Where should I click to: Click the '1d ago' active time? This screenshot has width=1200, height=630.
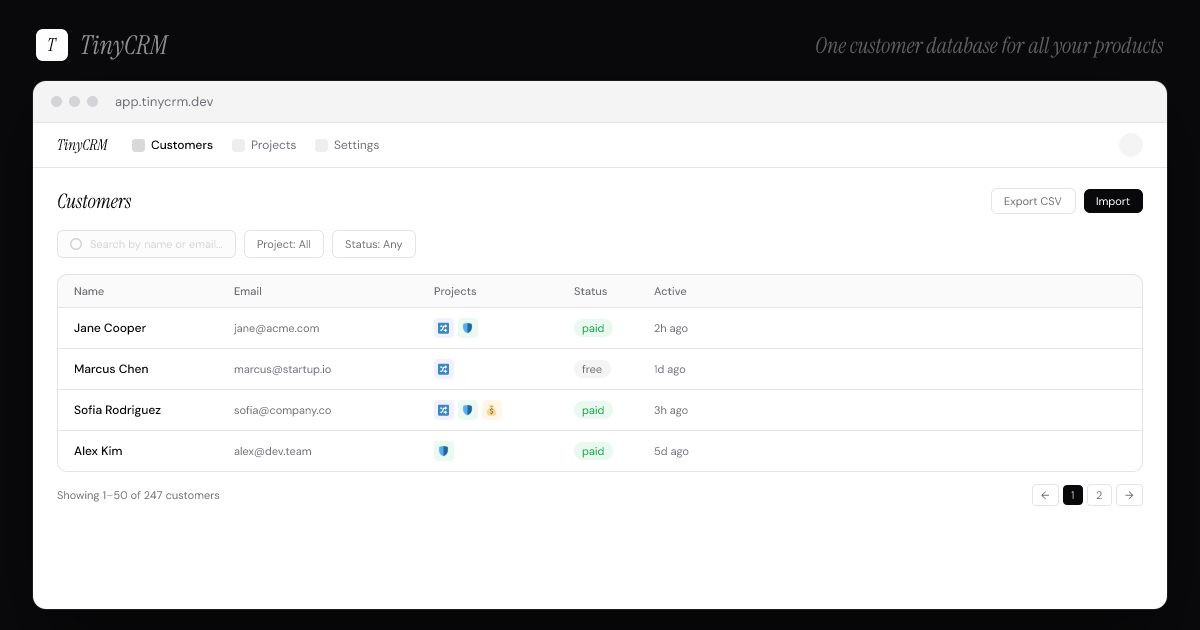pos(670,369)
